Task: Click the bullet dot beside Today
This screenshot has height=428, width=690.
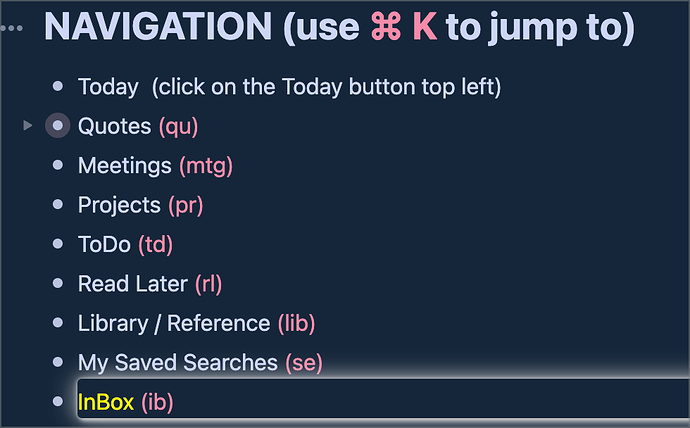Action: coord(58,87)
